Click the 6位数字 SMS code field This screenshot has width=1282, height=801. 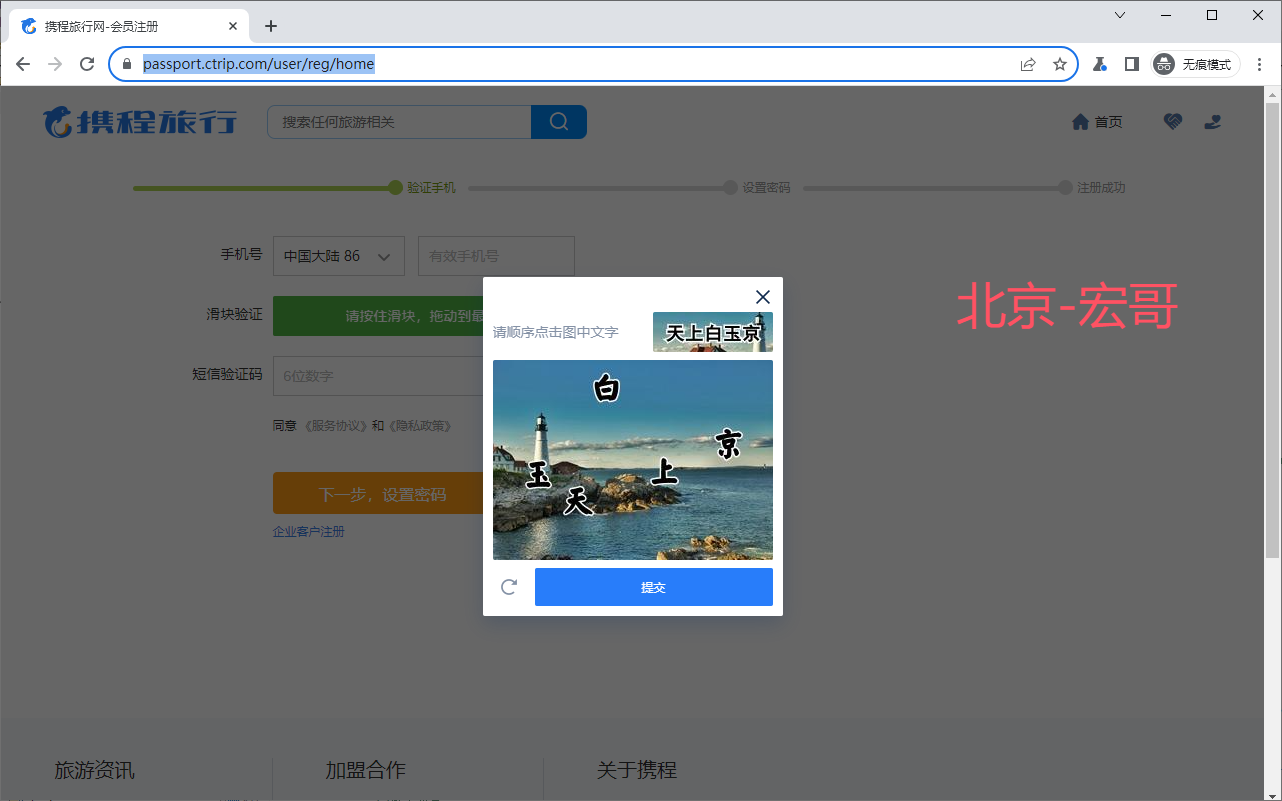coord(378,376)
